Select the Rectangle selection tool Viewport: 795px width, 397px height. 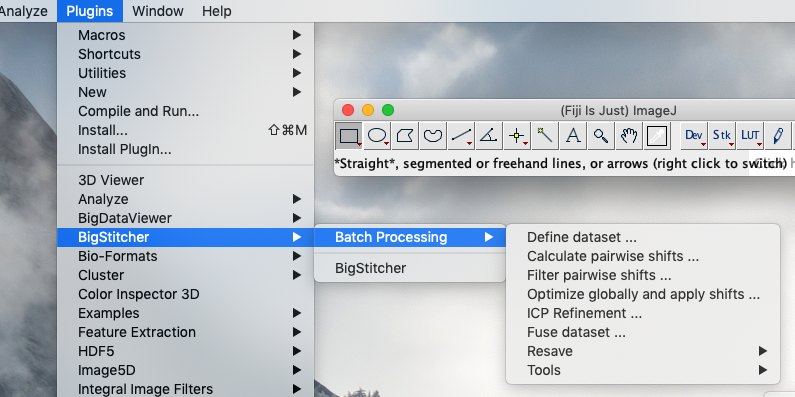point(349,136)
